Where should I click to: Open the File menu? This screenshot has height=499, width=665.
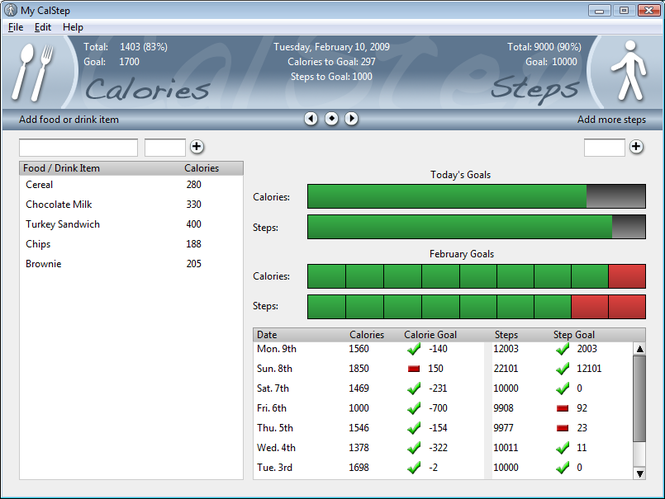[16, 27]
